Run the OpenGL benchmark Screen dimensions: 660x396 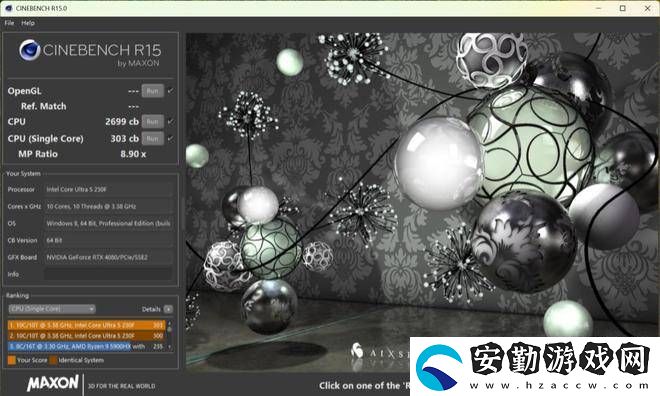152,91
